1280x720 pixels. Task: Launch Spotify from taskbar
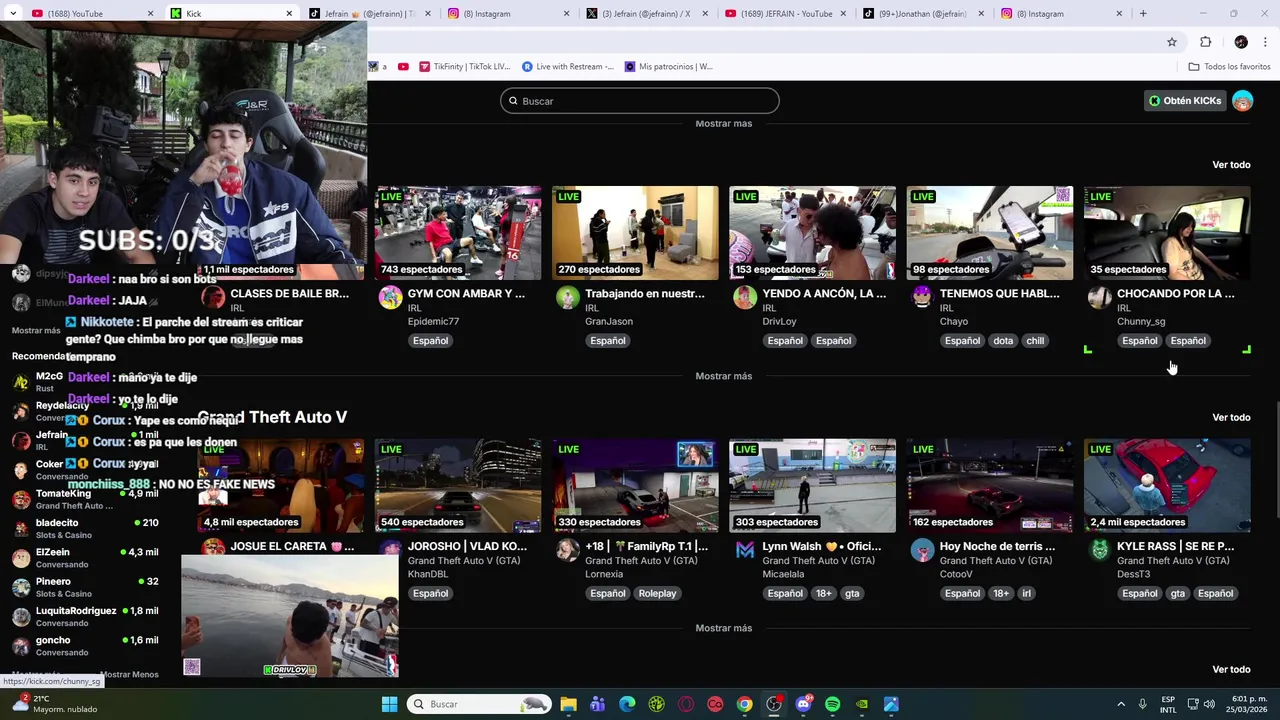click(832, 704)
